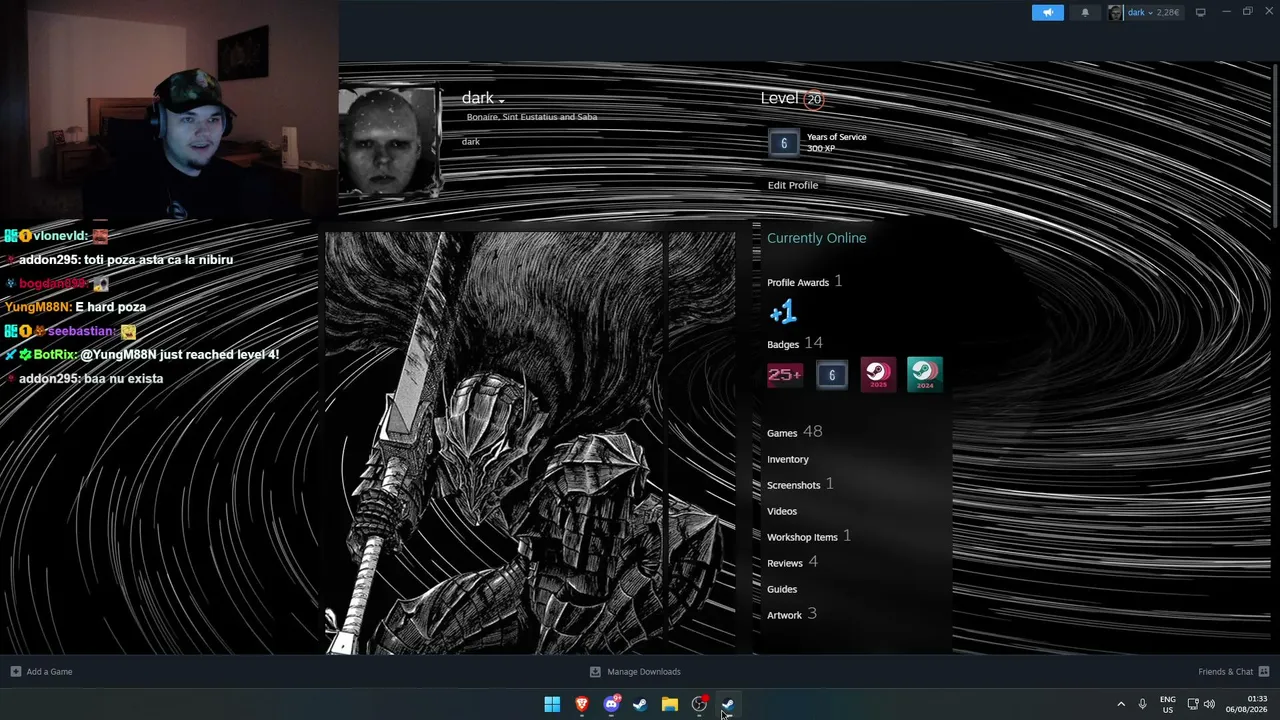Open the Inventory link

click(x=788, y=459)
